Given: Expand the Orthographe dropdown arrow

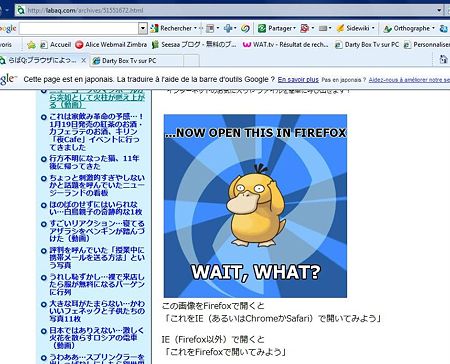Looking at the screenshot, I should click(x=433, y=28).
